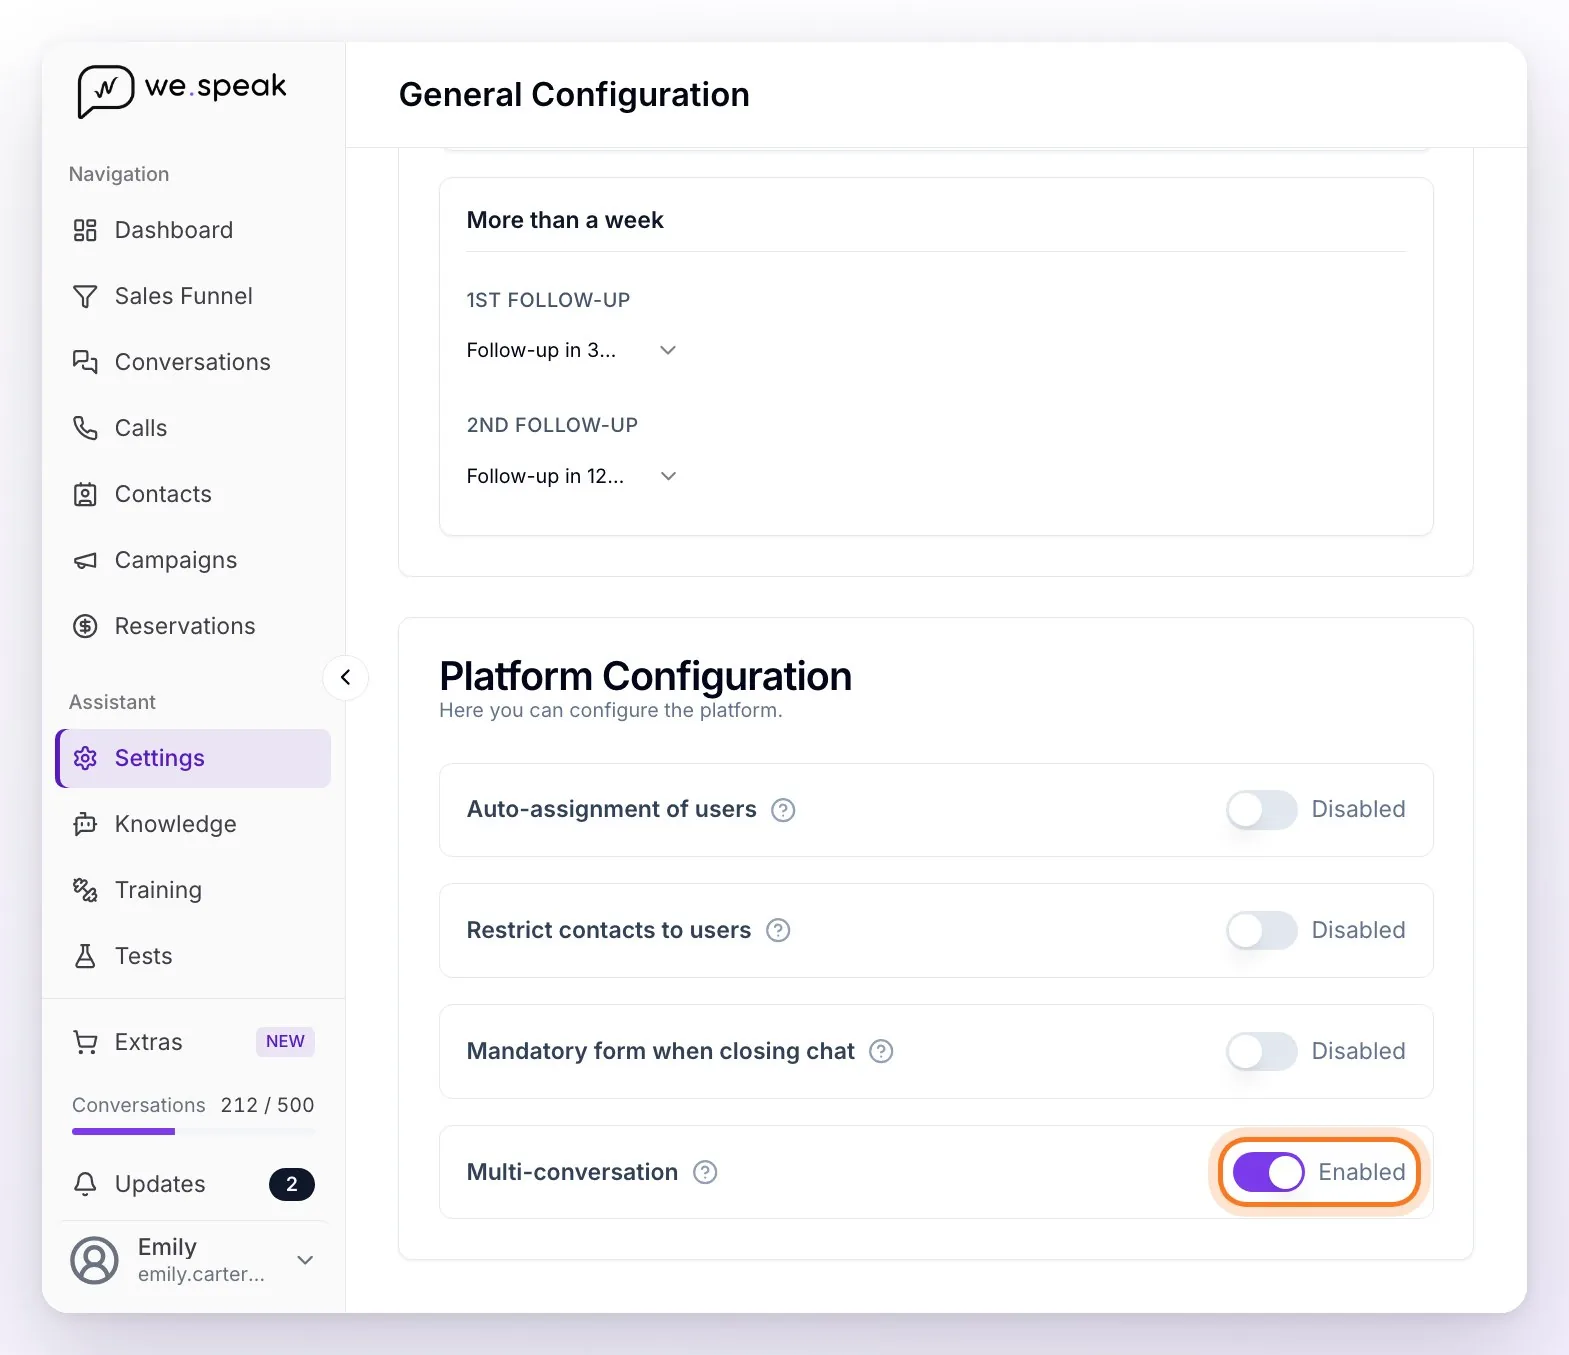Show help for Restrict contacts to users

778,930
